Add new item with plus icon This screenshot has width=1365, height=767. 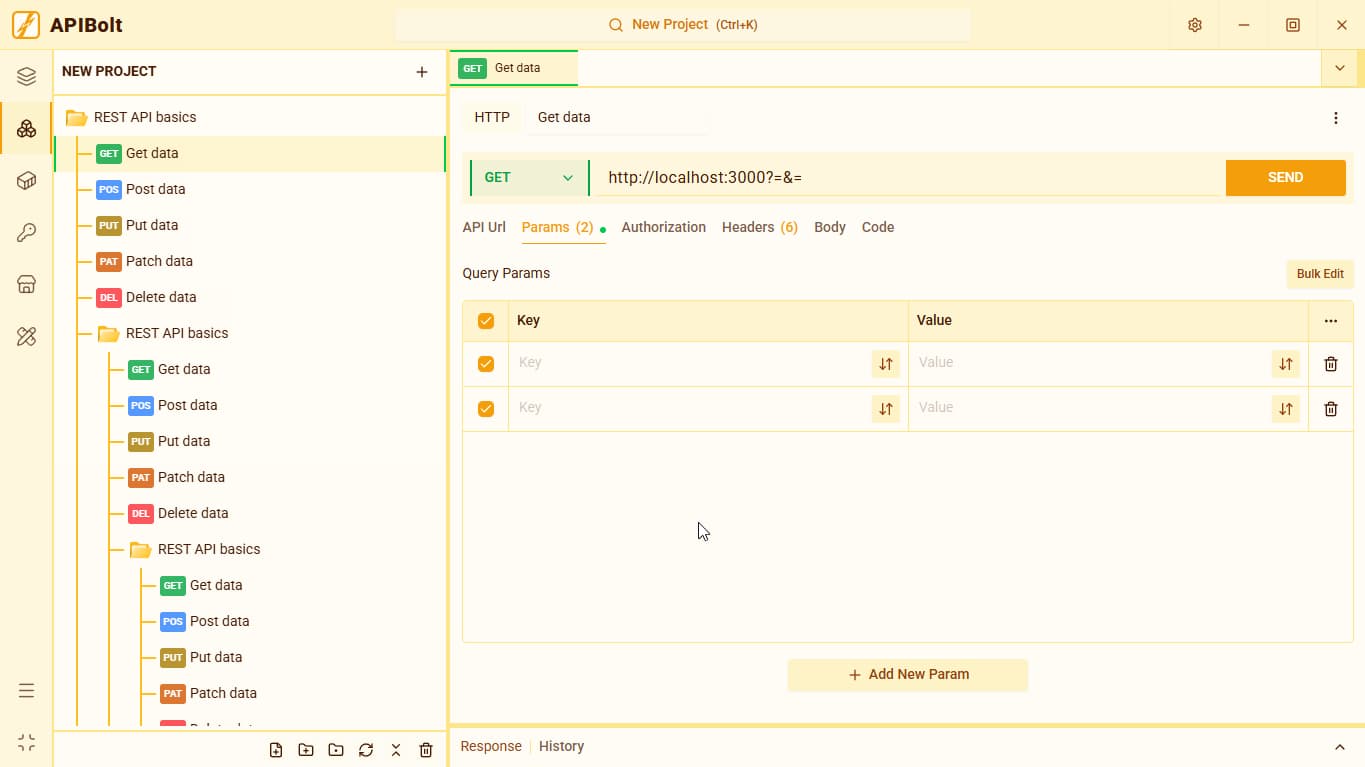(x=422, y=72)
